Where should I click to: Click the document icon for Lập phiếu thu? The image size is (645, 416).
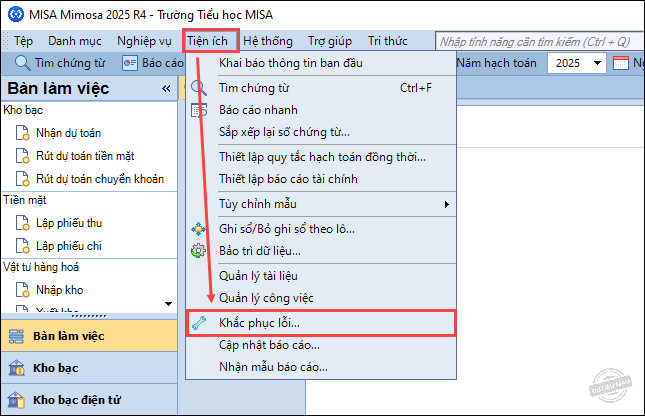pos(22,223)
